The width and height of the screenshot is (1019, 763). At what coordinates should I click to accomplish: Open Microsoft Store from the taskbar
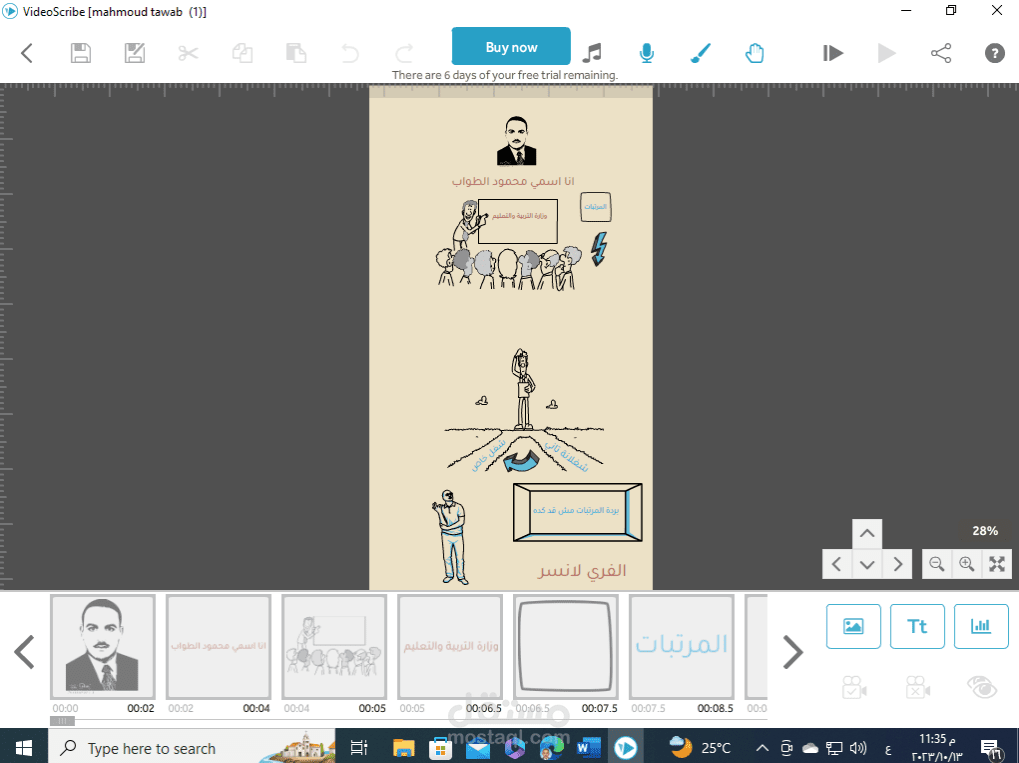441,747
